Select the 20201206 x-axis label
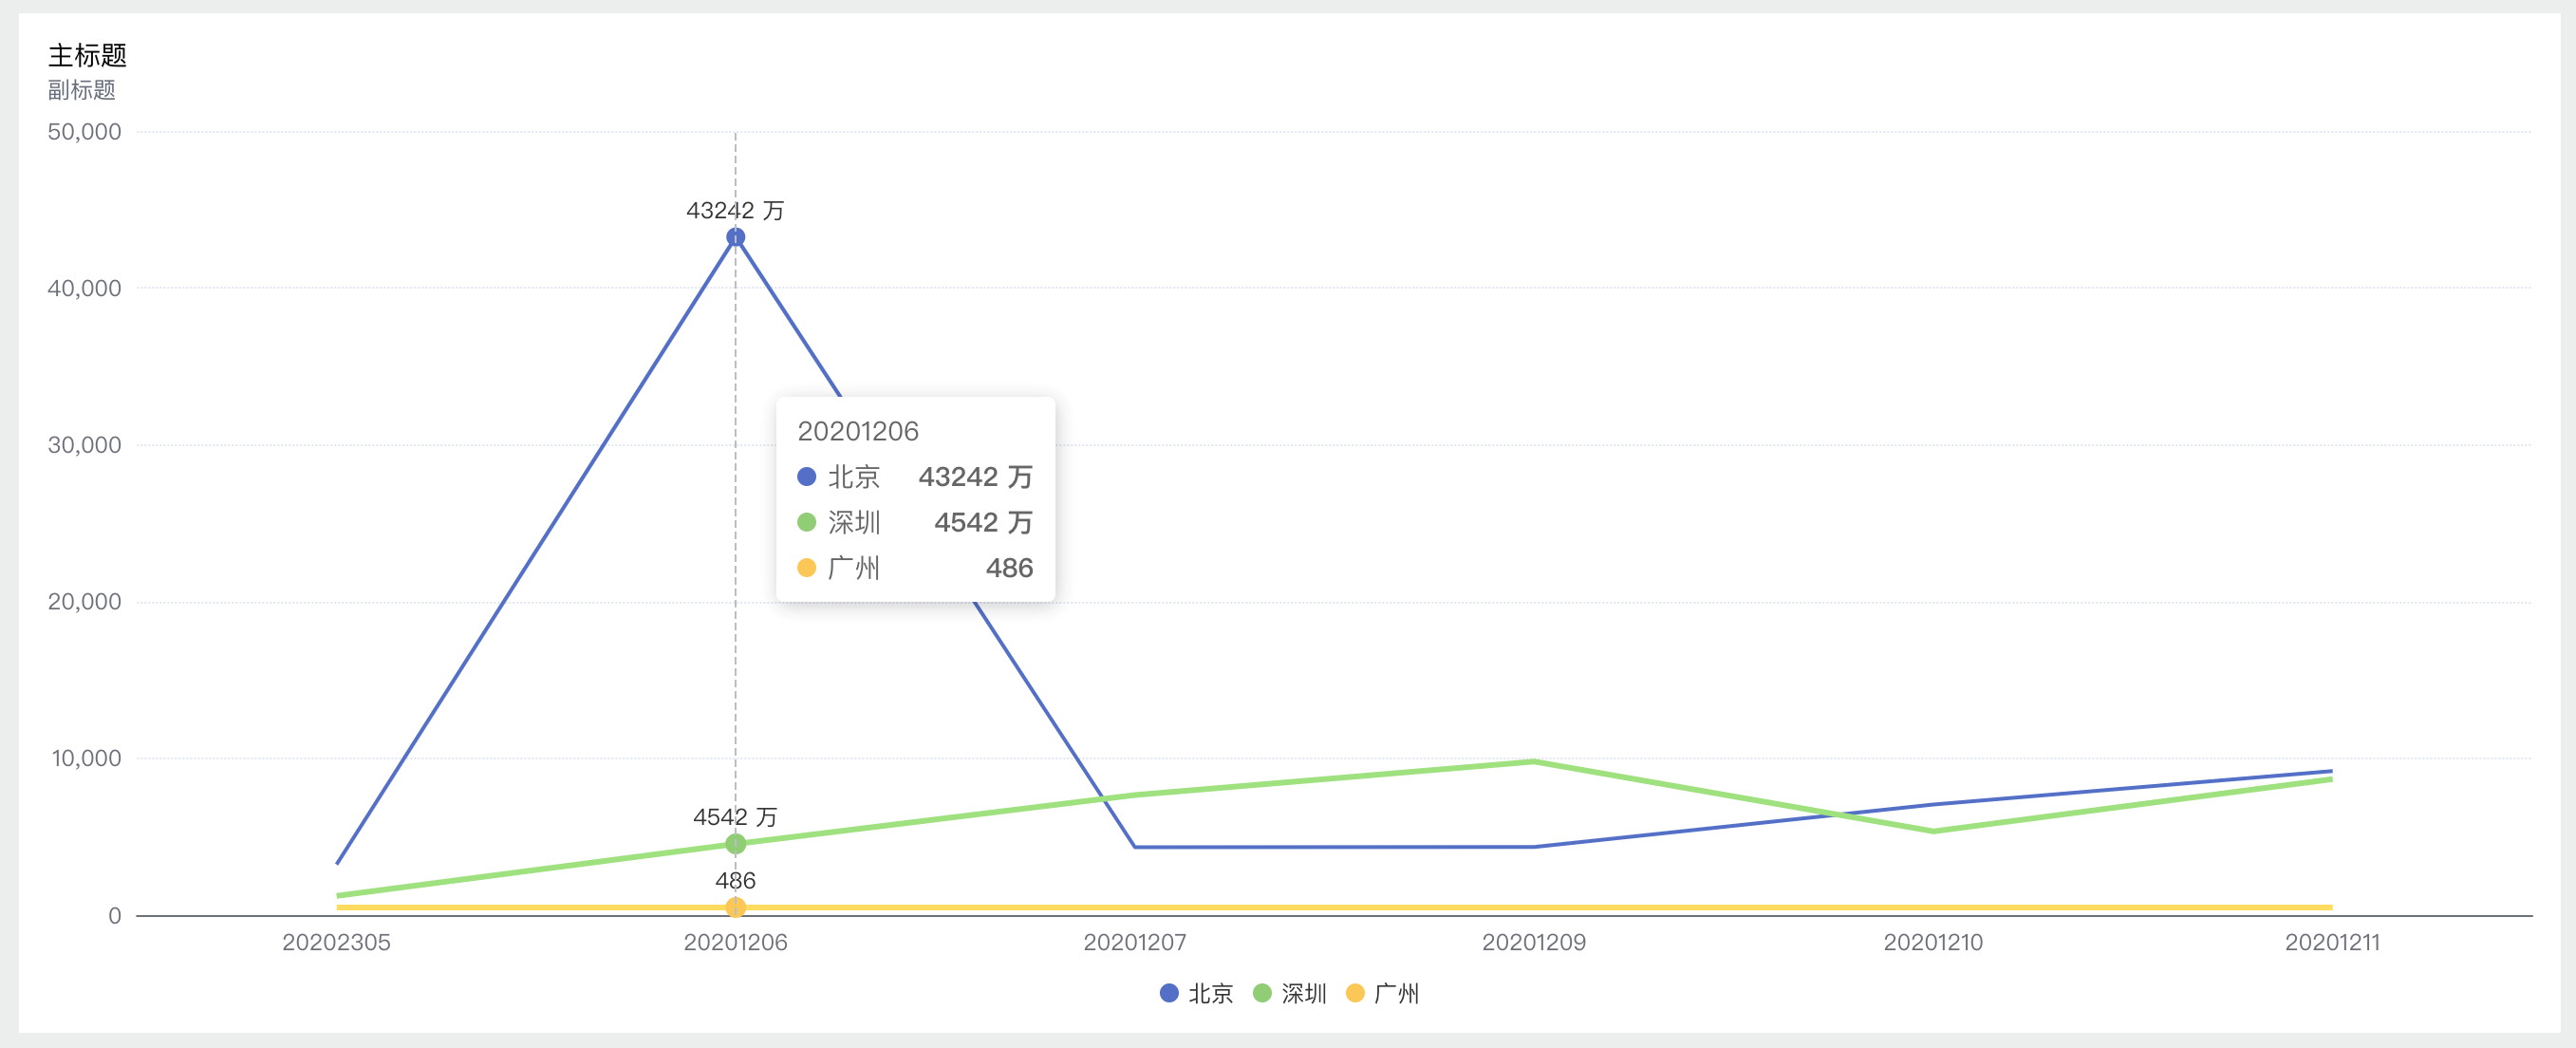This screenshot has width=2576, height=1048. 735,942
